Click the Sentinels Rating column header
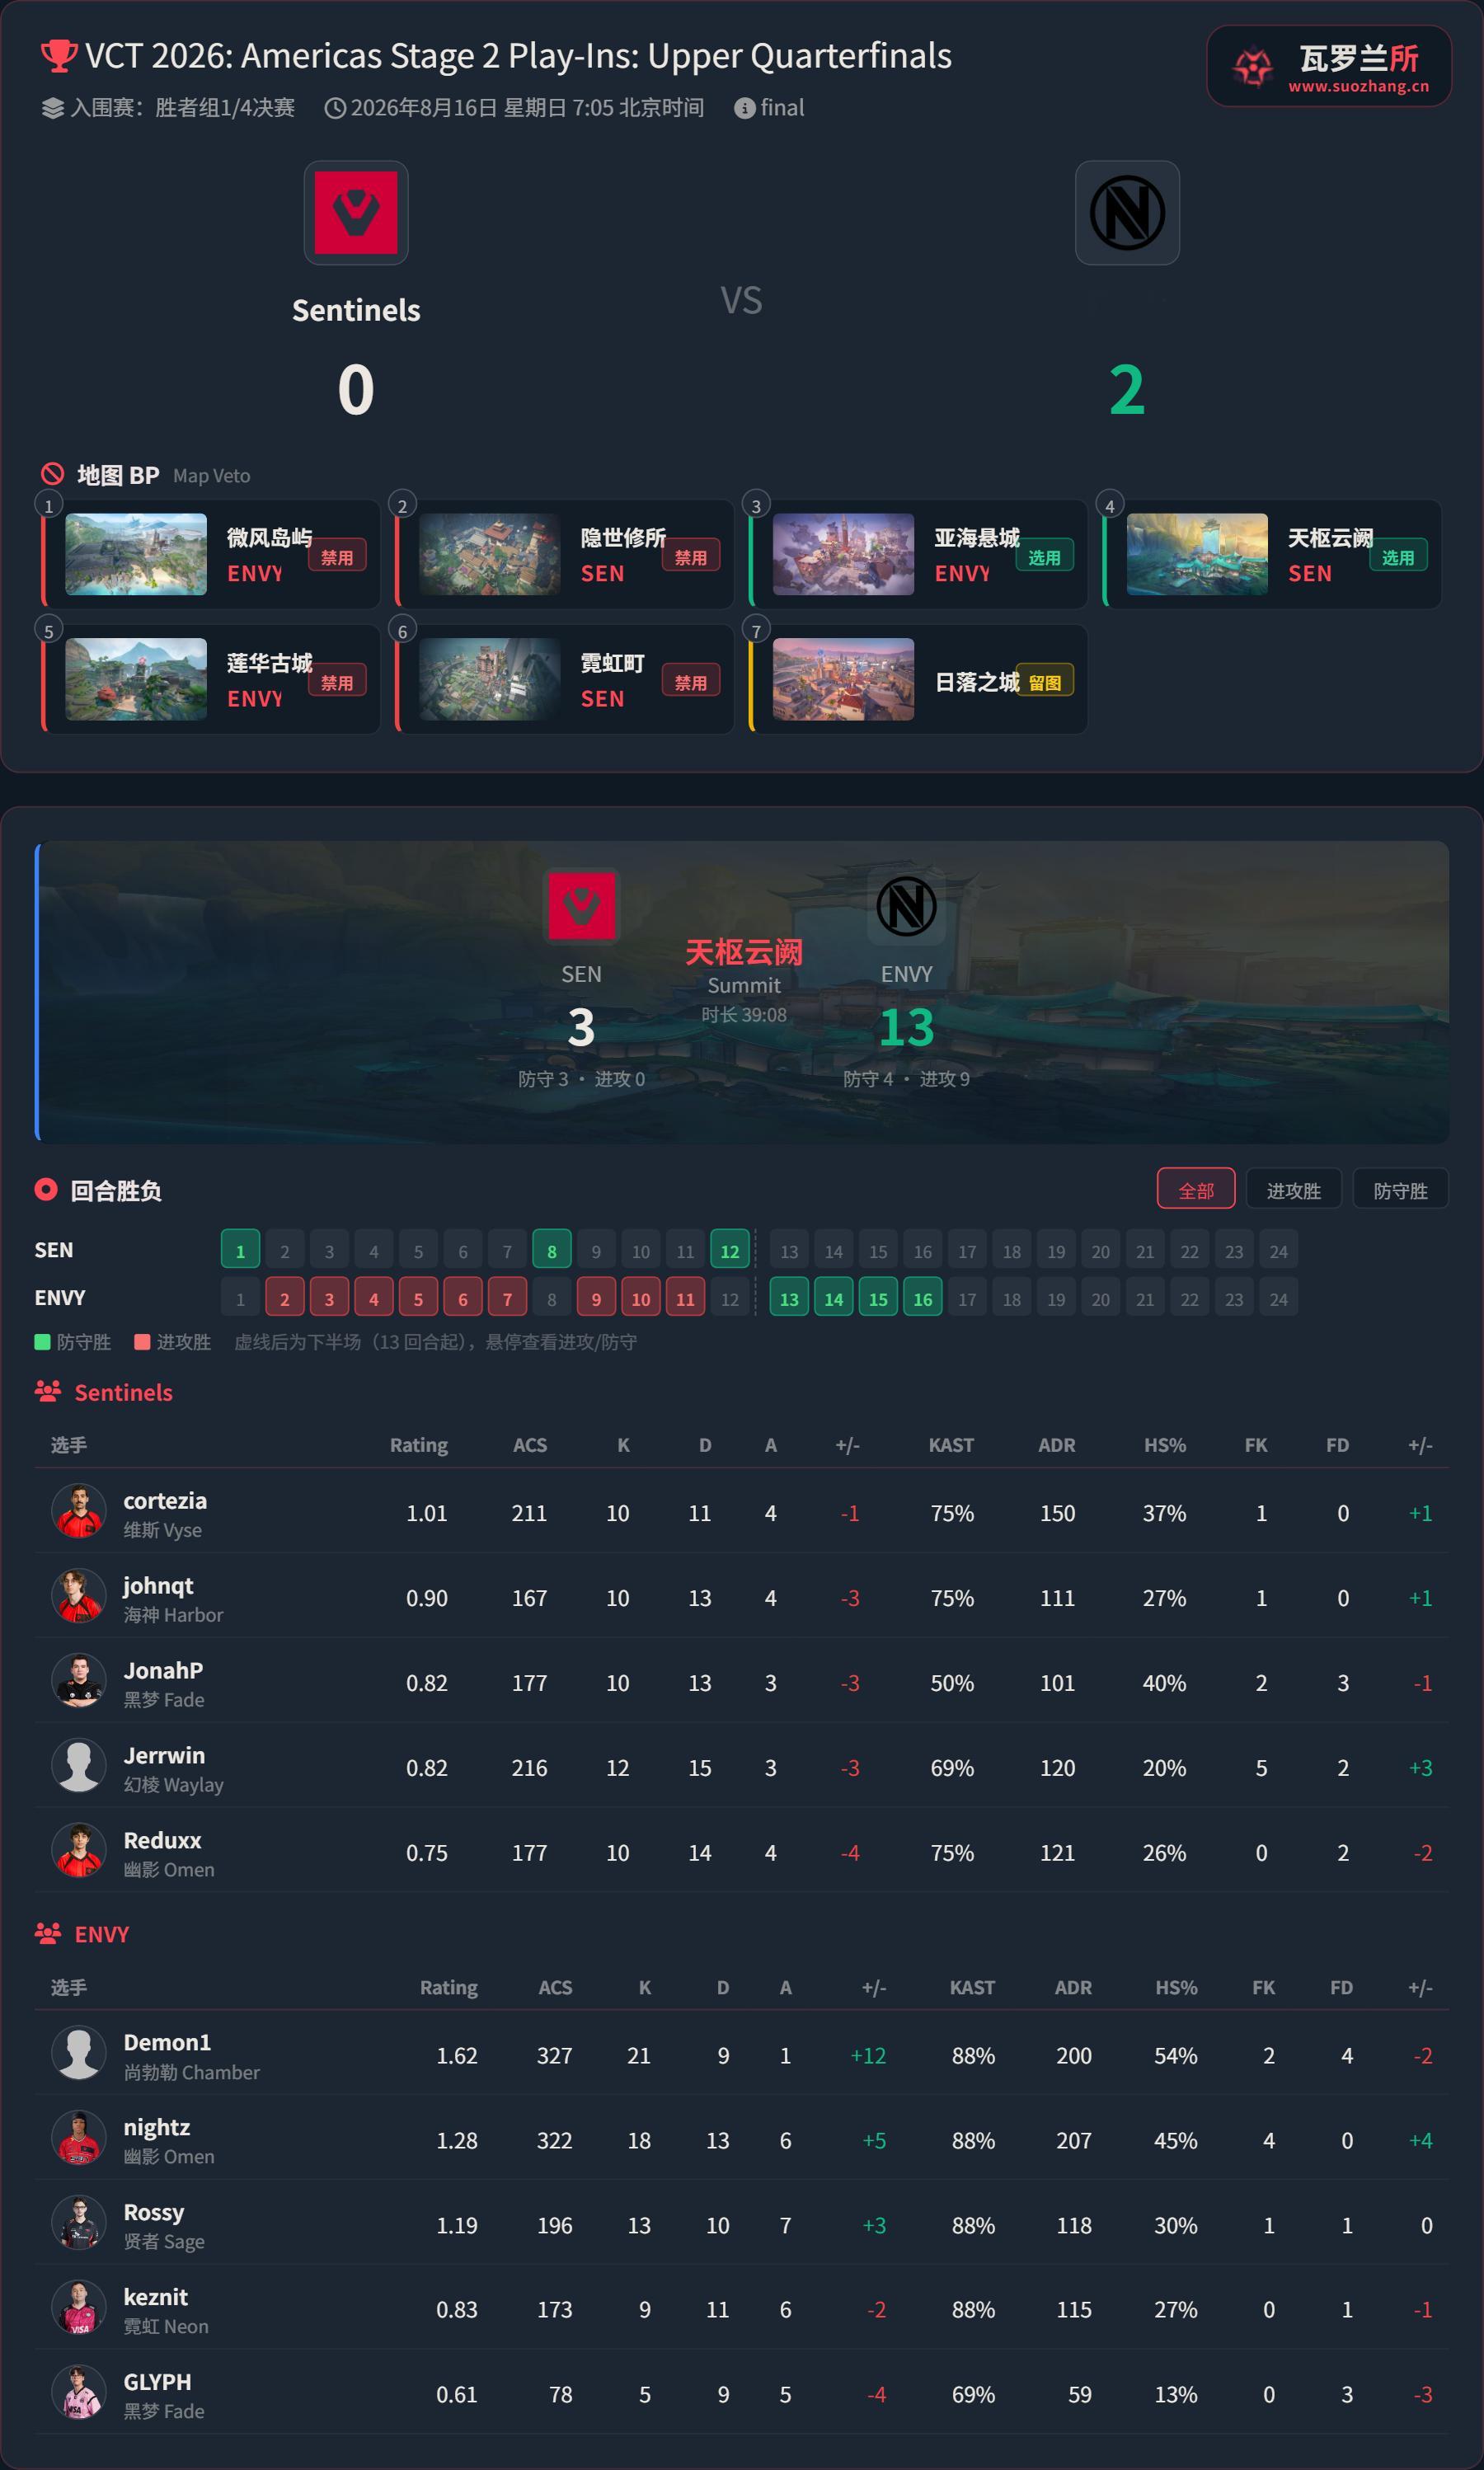Image resolution: width=1484 pixels, height=2470 pixels. tap(419, 1444)
